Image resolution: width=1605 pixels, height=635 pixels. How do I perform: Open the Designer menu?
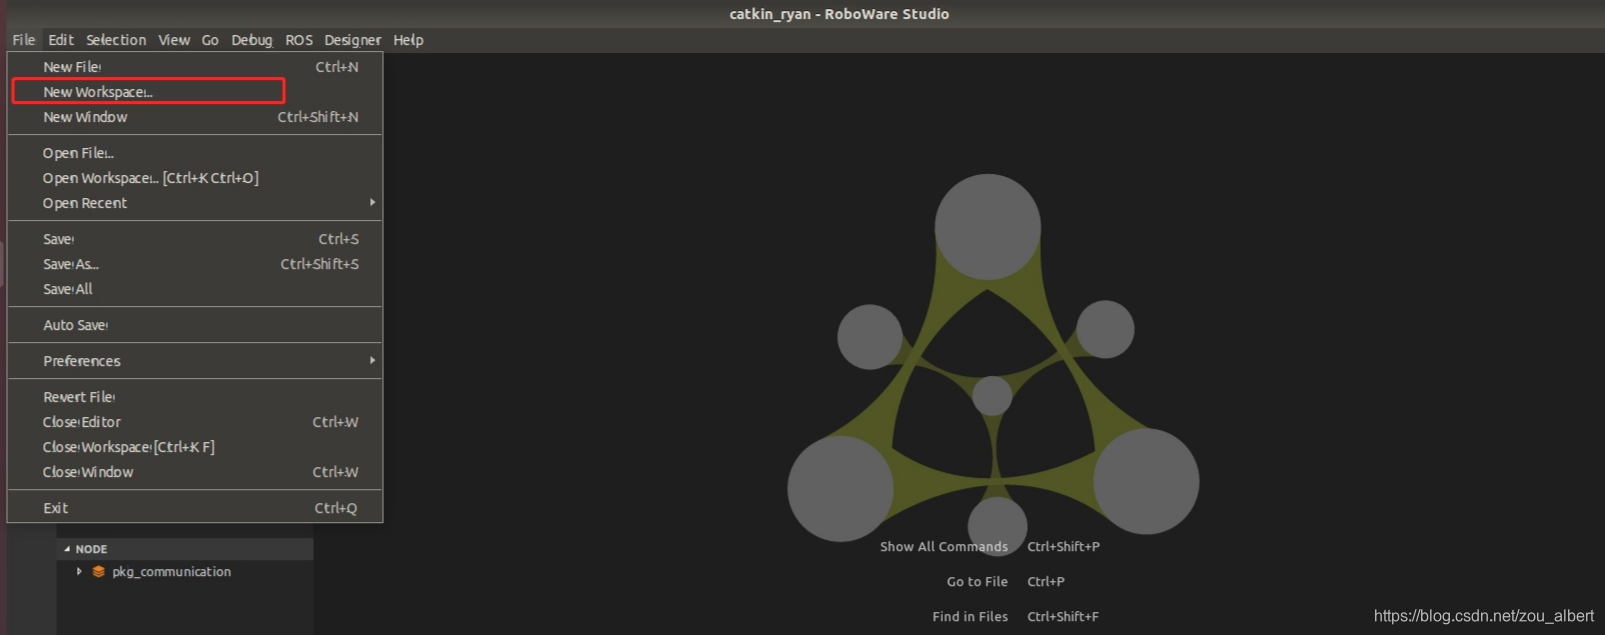tap(353, 40)
